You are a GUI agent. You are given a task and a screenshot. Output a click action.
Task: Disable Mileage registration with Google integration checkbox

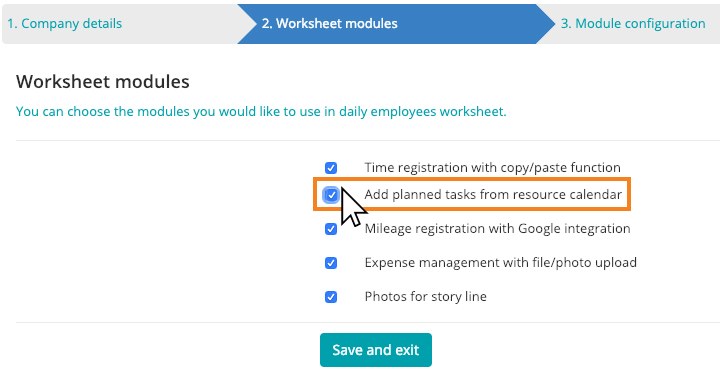[x=331, y=229]
